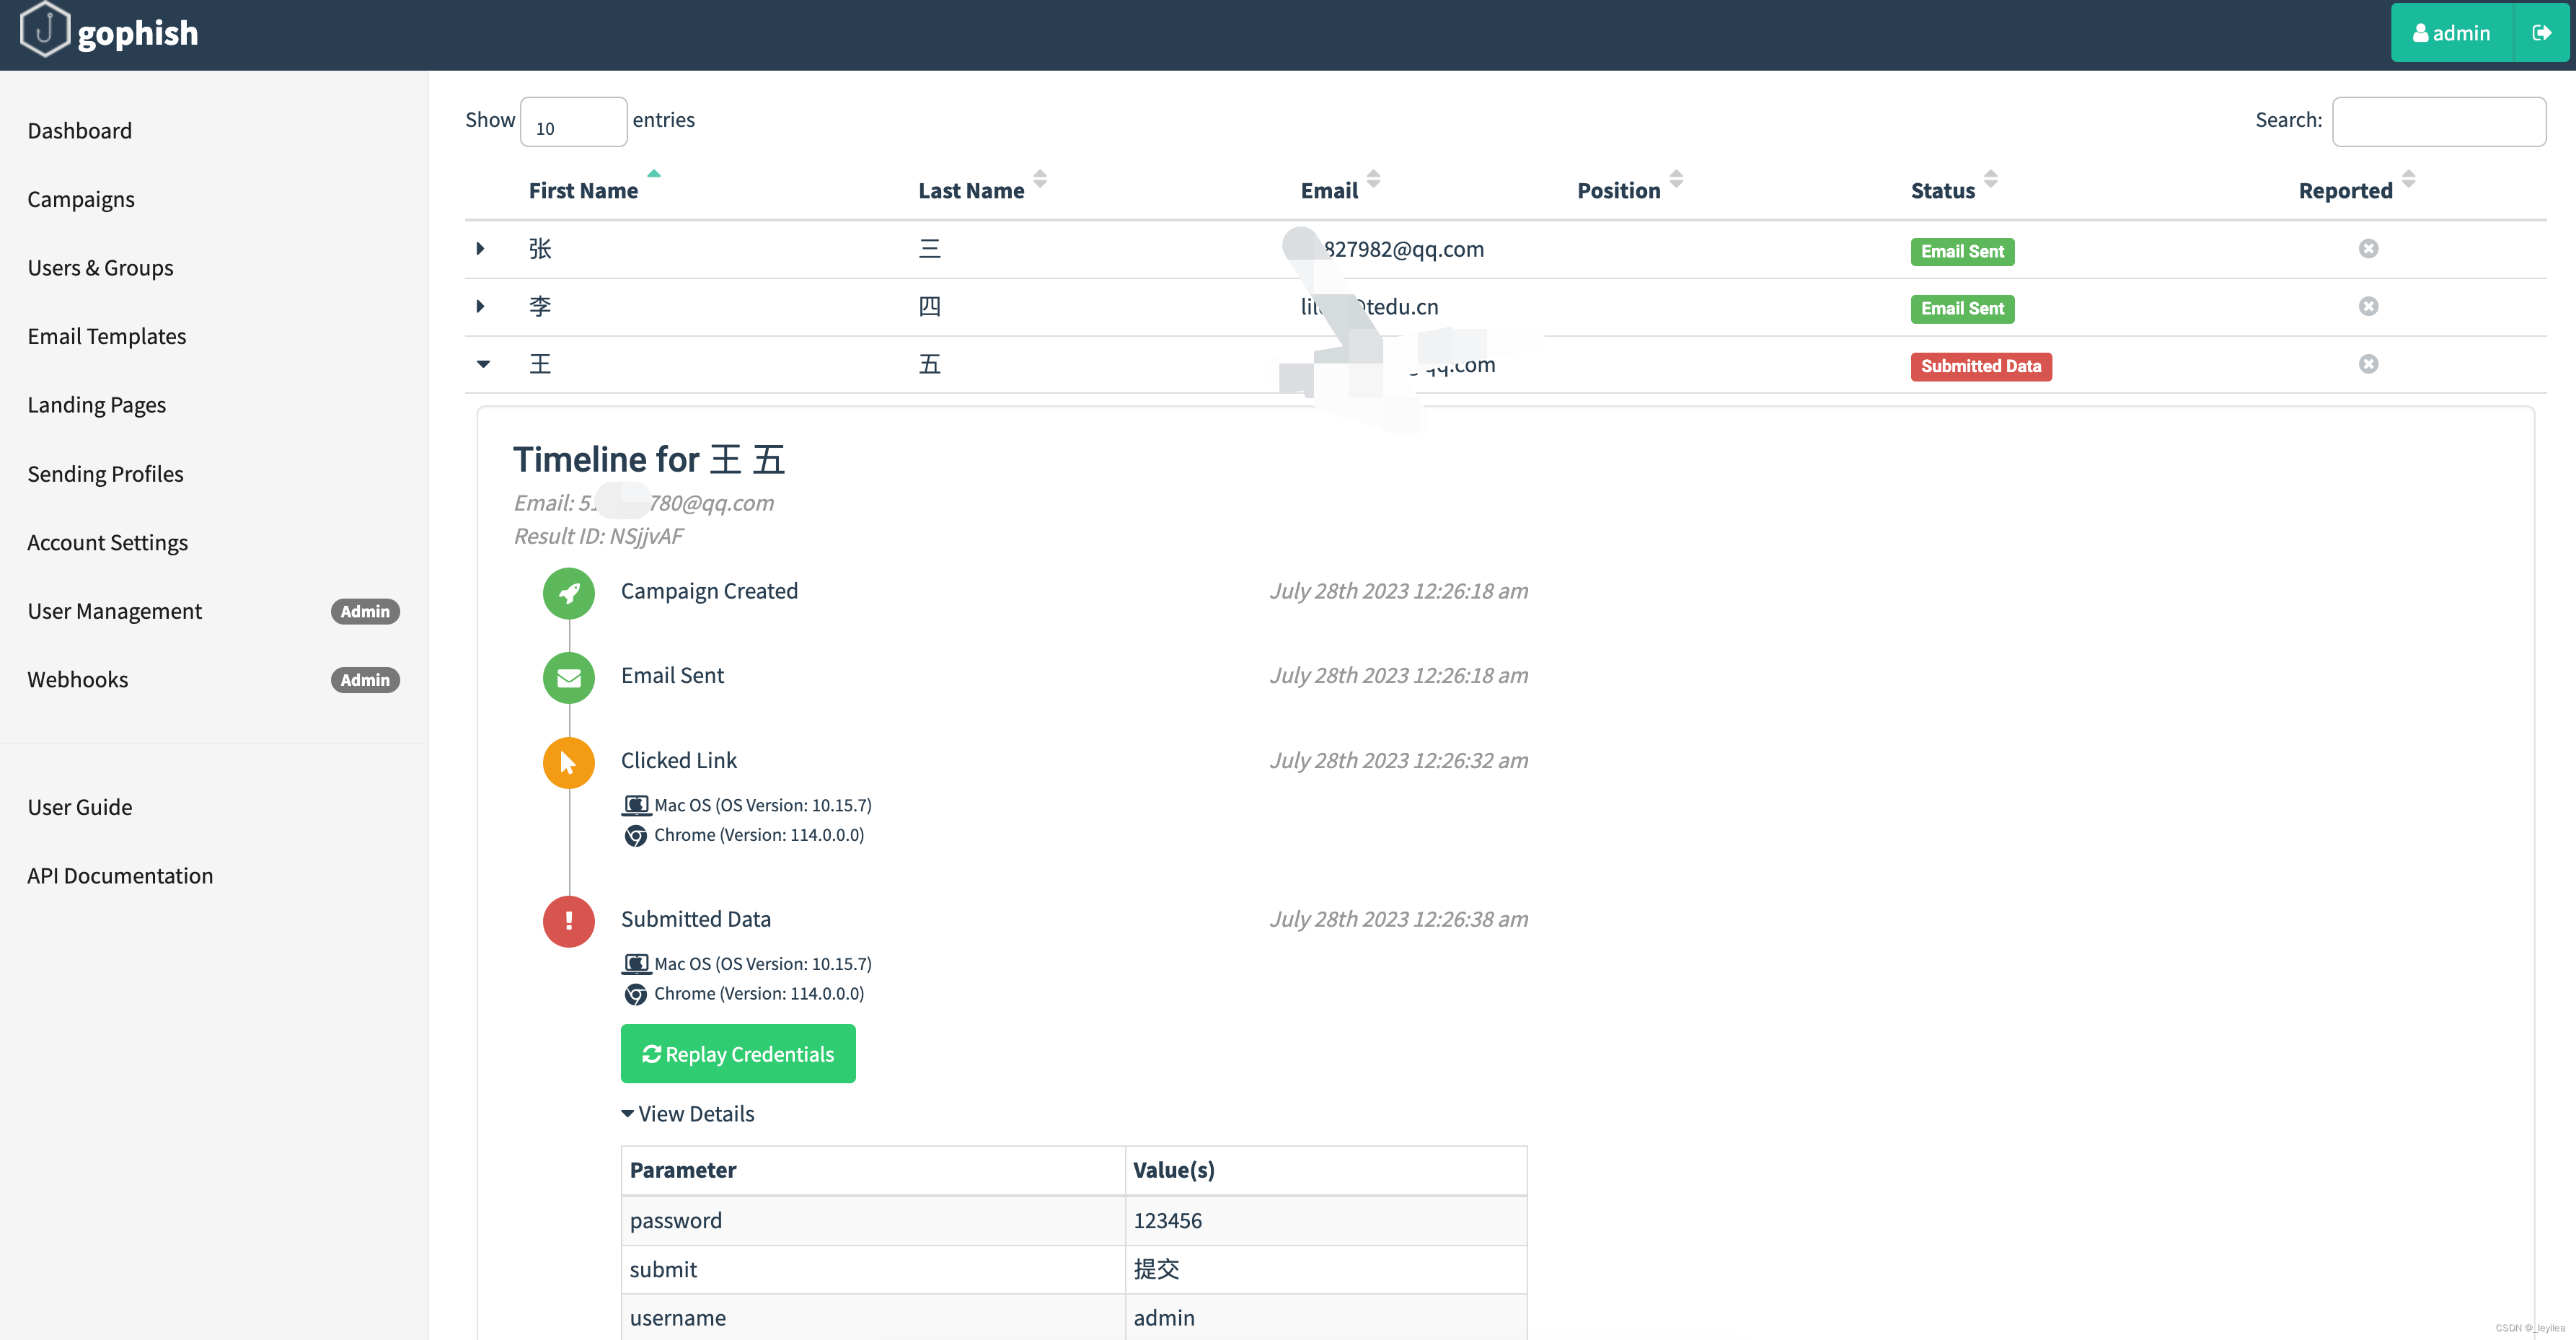The width and height of the screenshot is (2576, 1340).
Task: Sort by Reported column arrows
Action: click(x=2409, y=179)
